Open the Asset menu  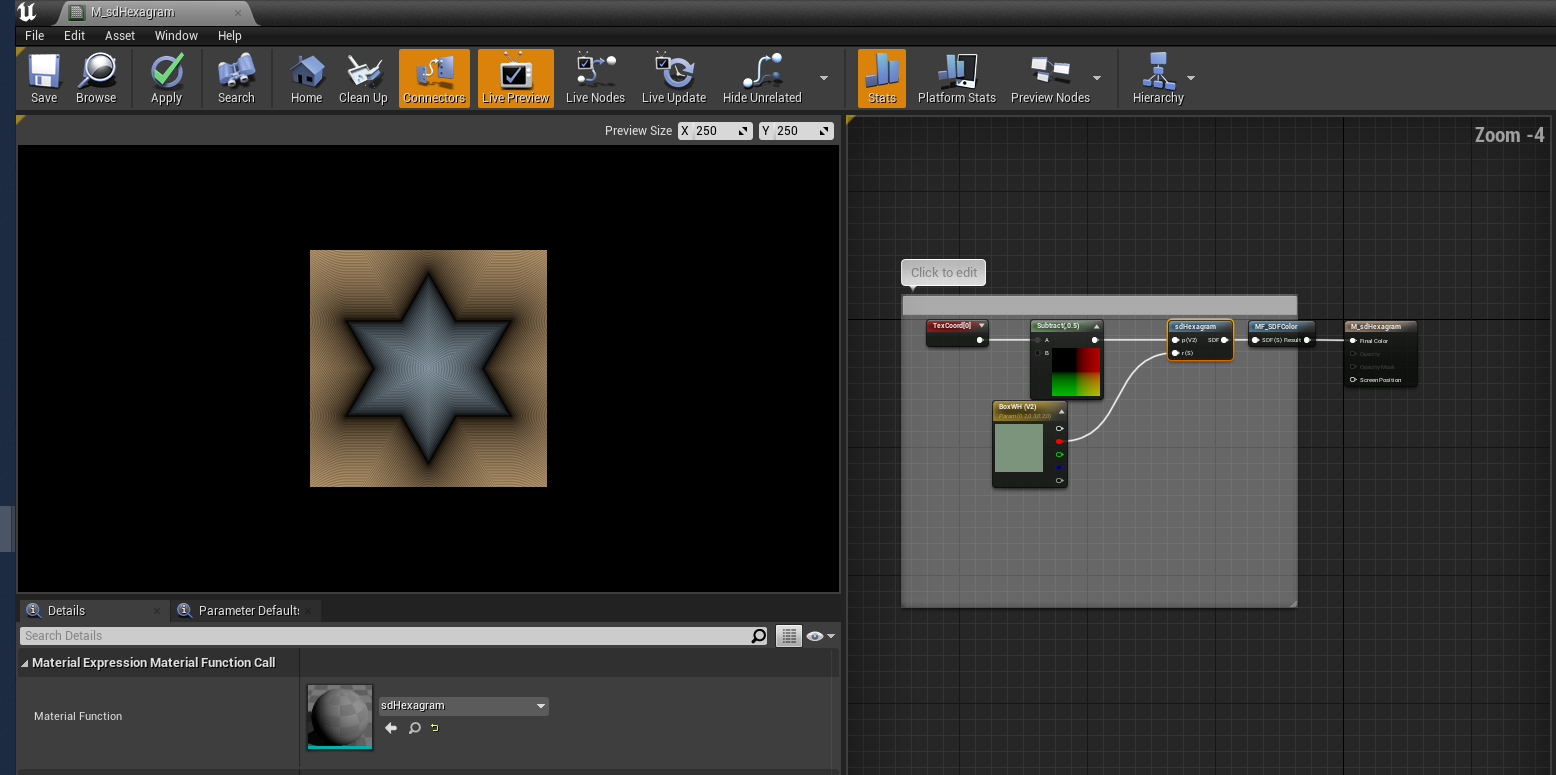pyautogui.click(x=120, y=35)
